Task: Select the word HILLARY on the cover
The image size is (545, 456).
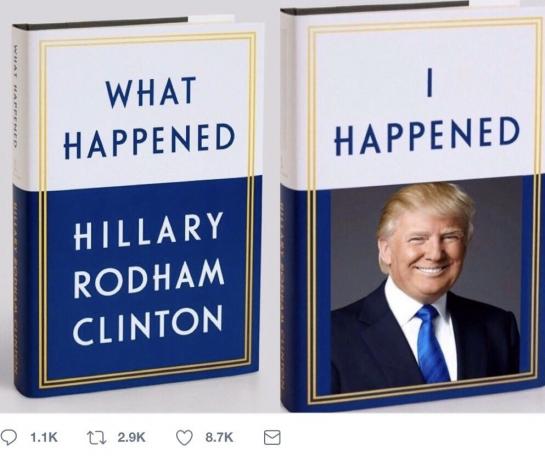Action: point(148,230)
